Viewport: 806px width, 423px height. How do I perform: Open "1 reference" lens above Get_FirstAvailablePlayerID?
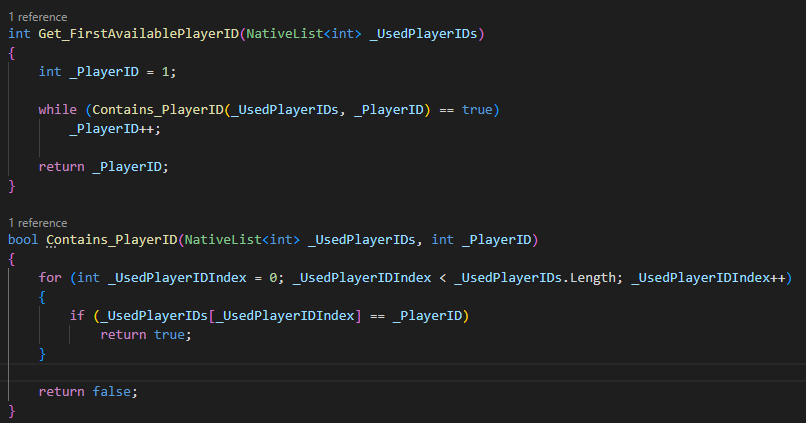pos(38,17)
